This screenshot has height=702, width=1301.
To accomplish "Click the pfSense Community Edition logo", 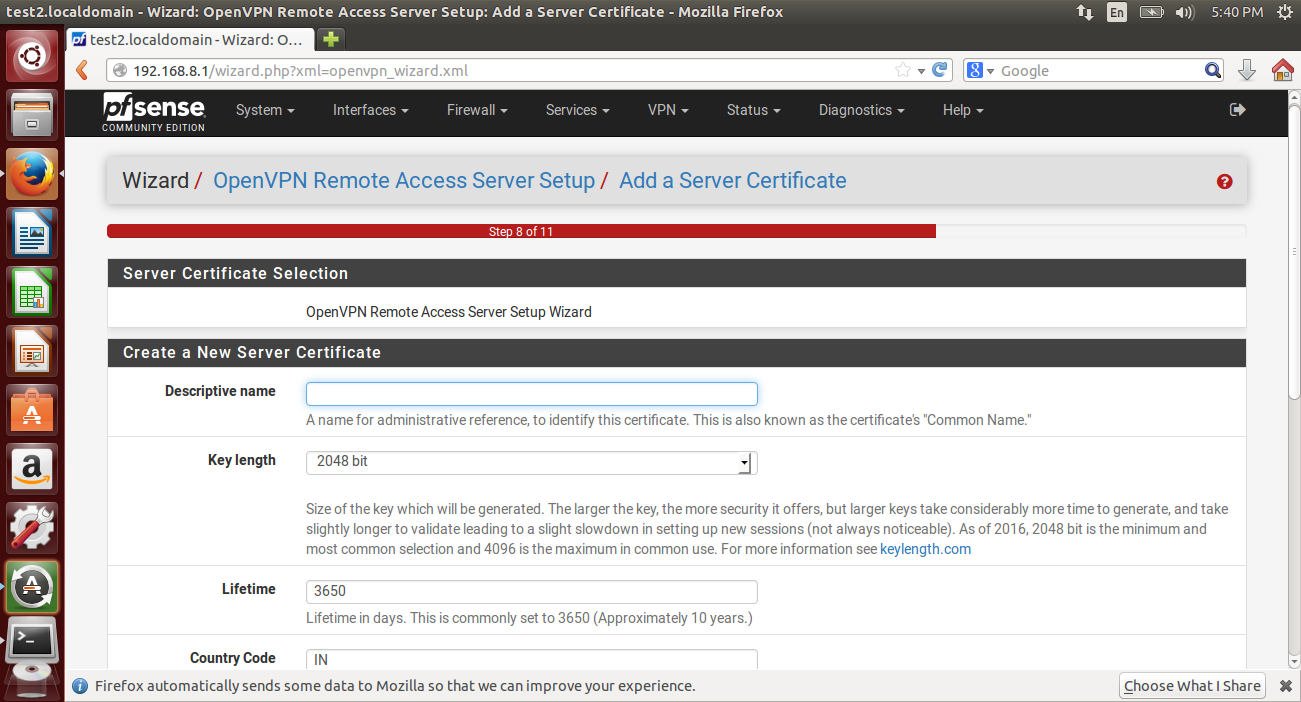I will click(153, 112).
